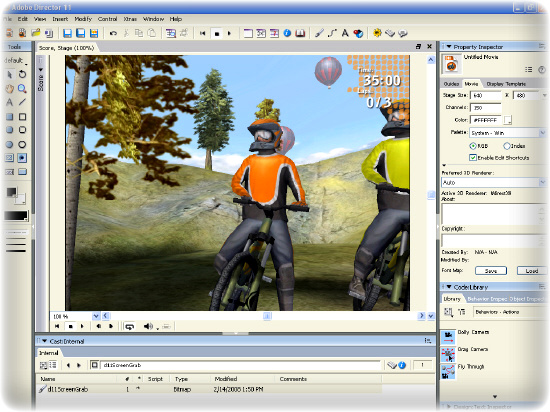Click the Stage Size width field
The image size is (550, 412).
[486, 95]
